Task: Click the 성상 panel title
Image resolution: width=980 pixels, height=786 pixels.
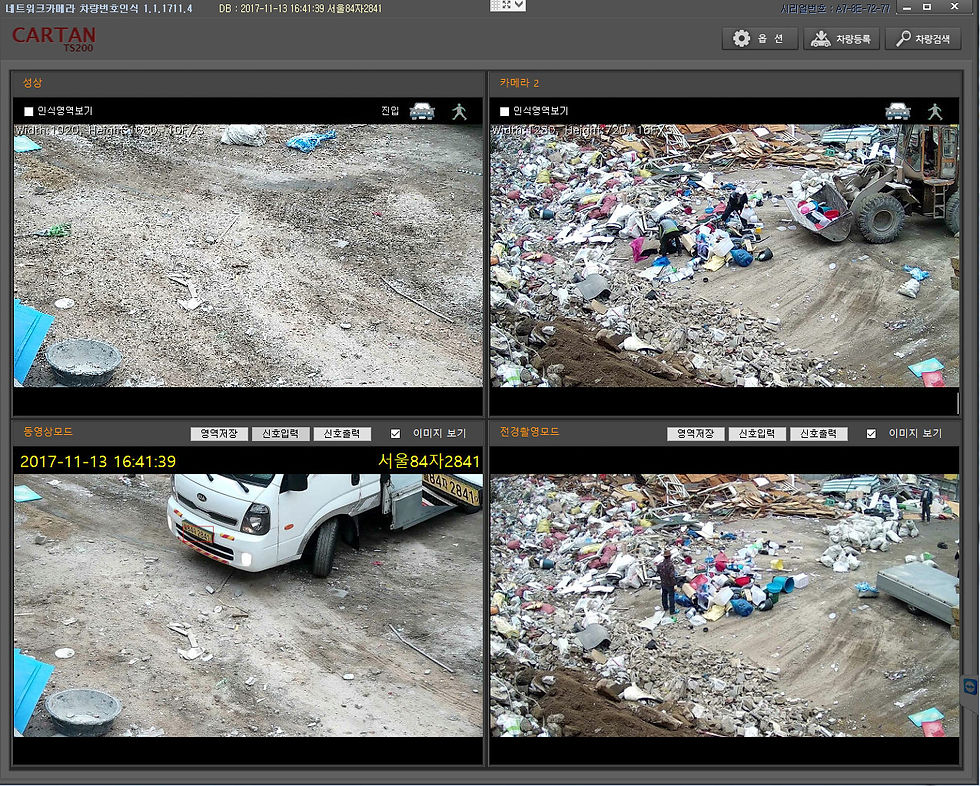Action: (32, 82)
